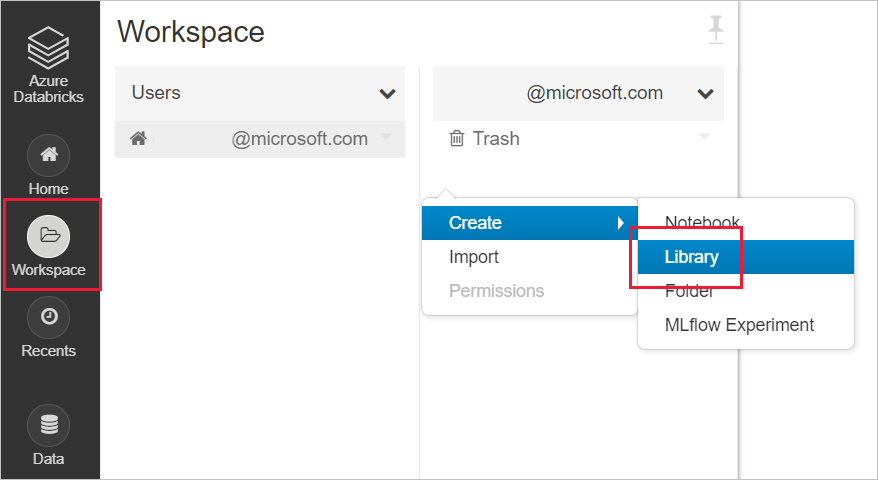Pin the Workspace panel

(x=715, y=31)
